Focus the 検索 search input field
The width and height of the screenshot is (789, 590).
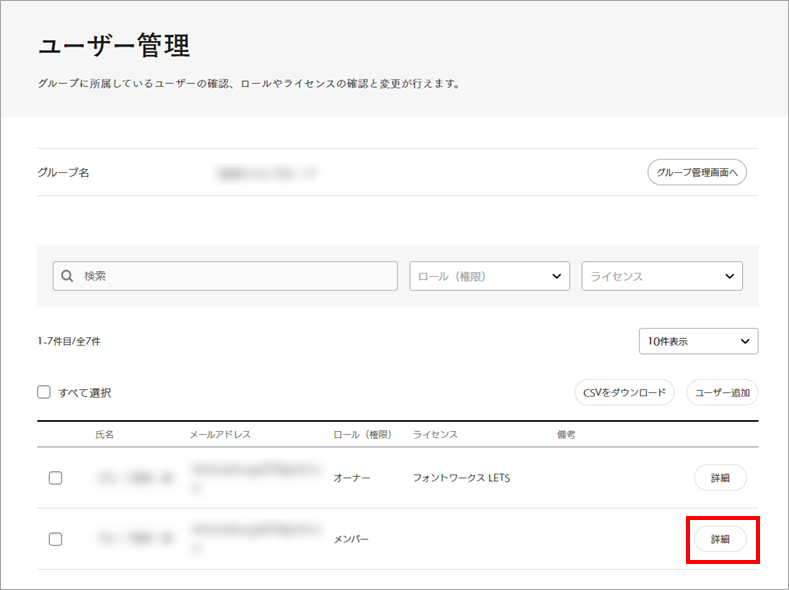pyautogui.click(x=235, y=277)
